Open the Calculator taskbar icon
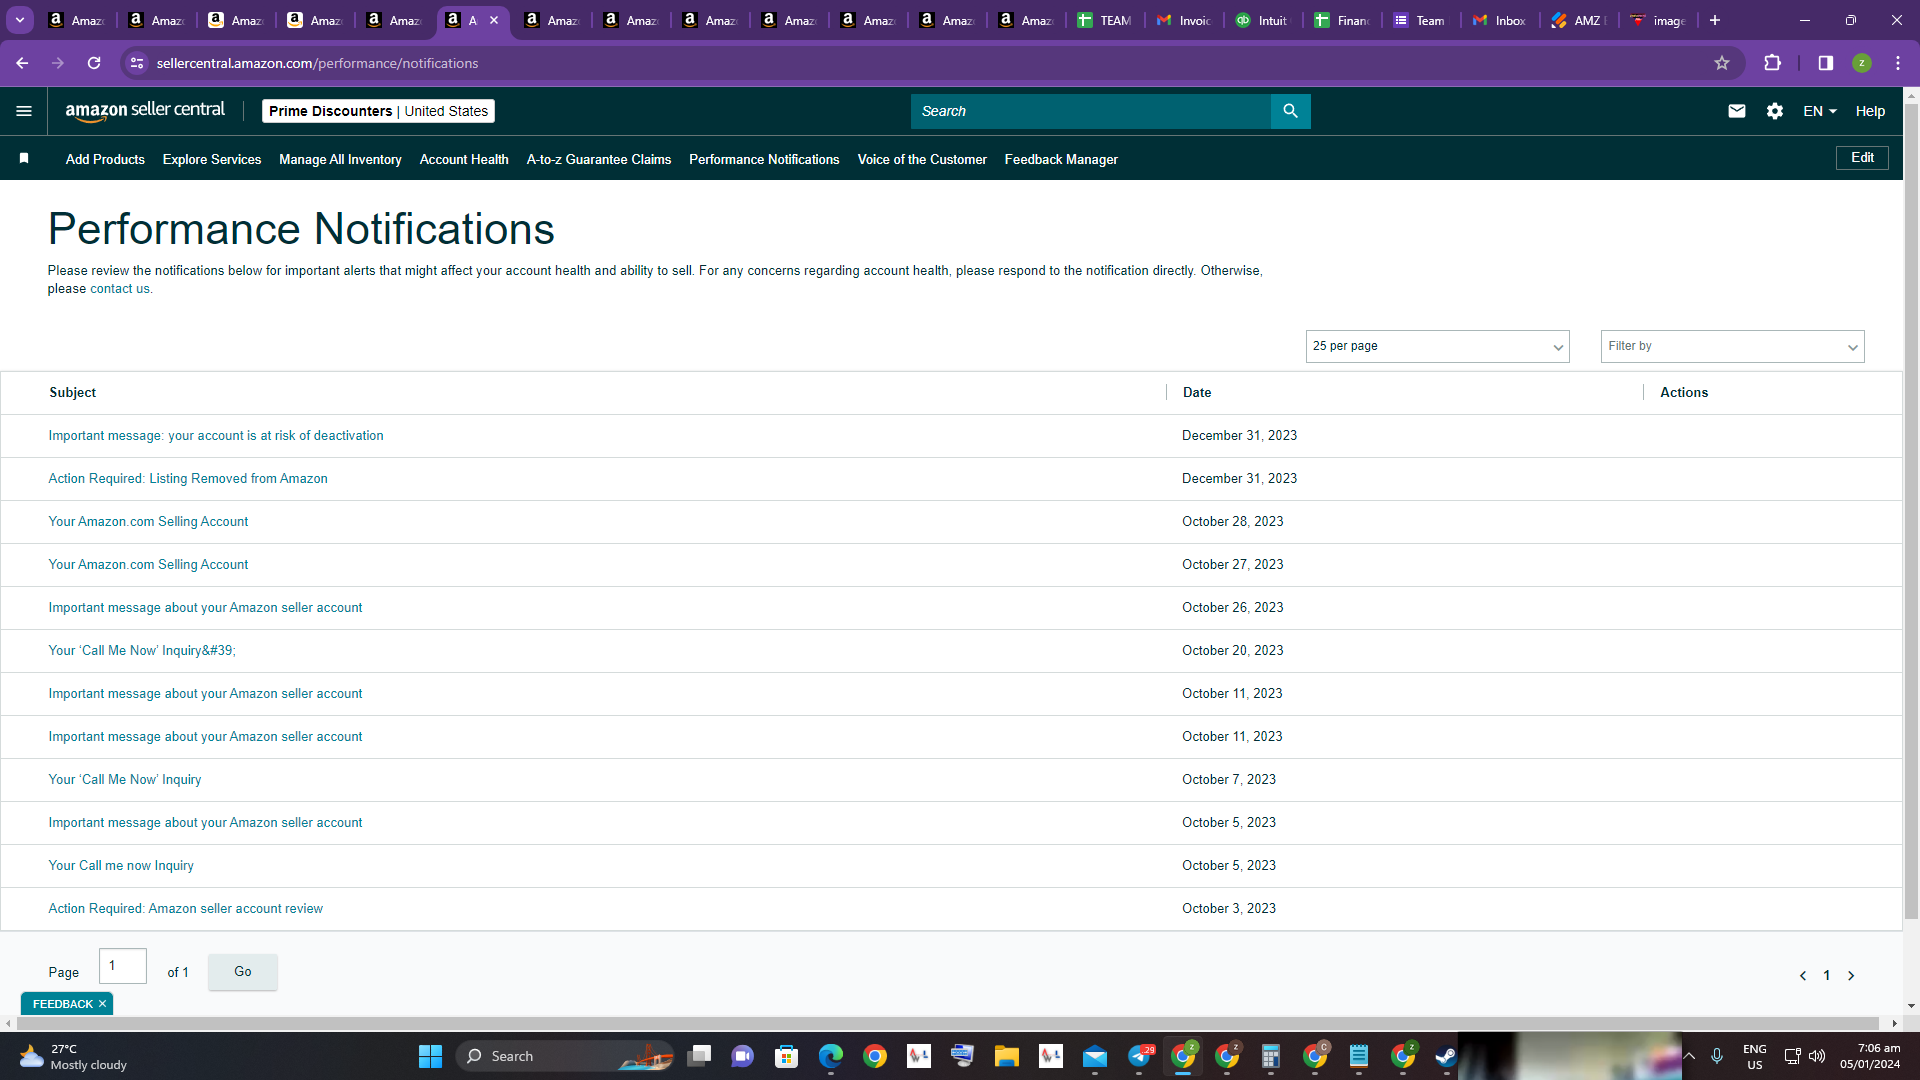The image size is (1920, 1080). point(1271,1056)
